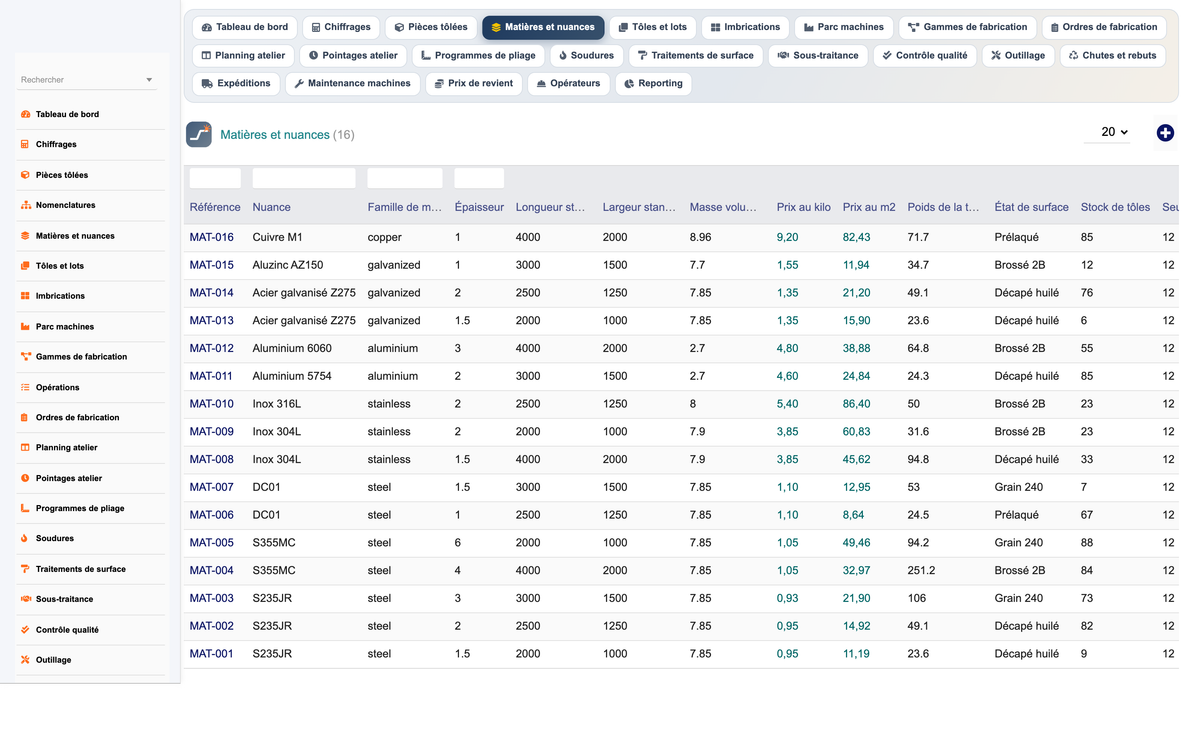The height and width of the screenshot is (743, 1200).
Task: Click the Gammes de fabrication sidebar icon
Action: (x=25, y=357)
